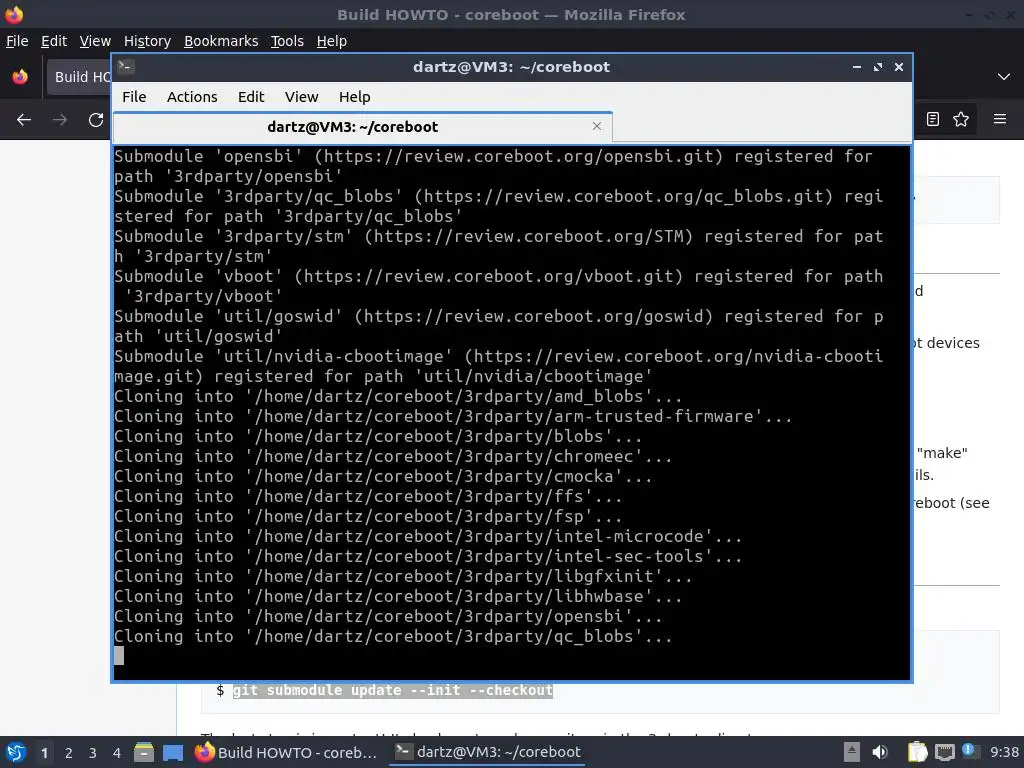Image resolution: width=1024 pixels, height=768 pixels.
Task: Open Firefox Tools menu
Action: [x=287, y=41]
